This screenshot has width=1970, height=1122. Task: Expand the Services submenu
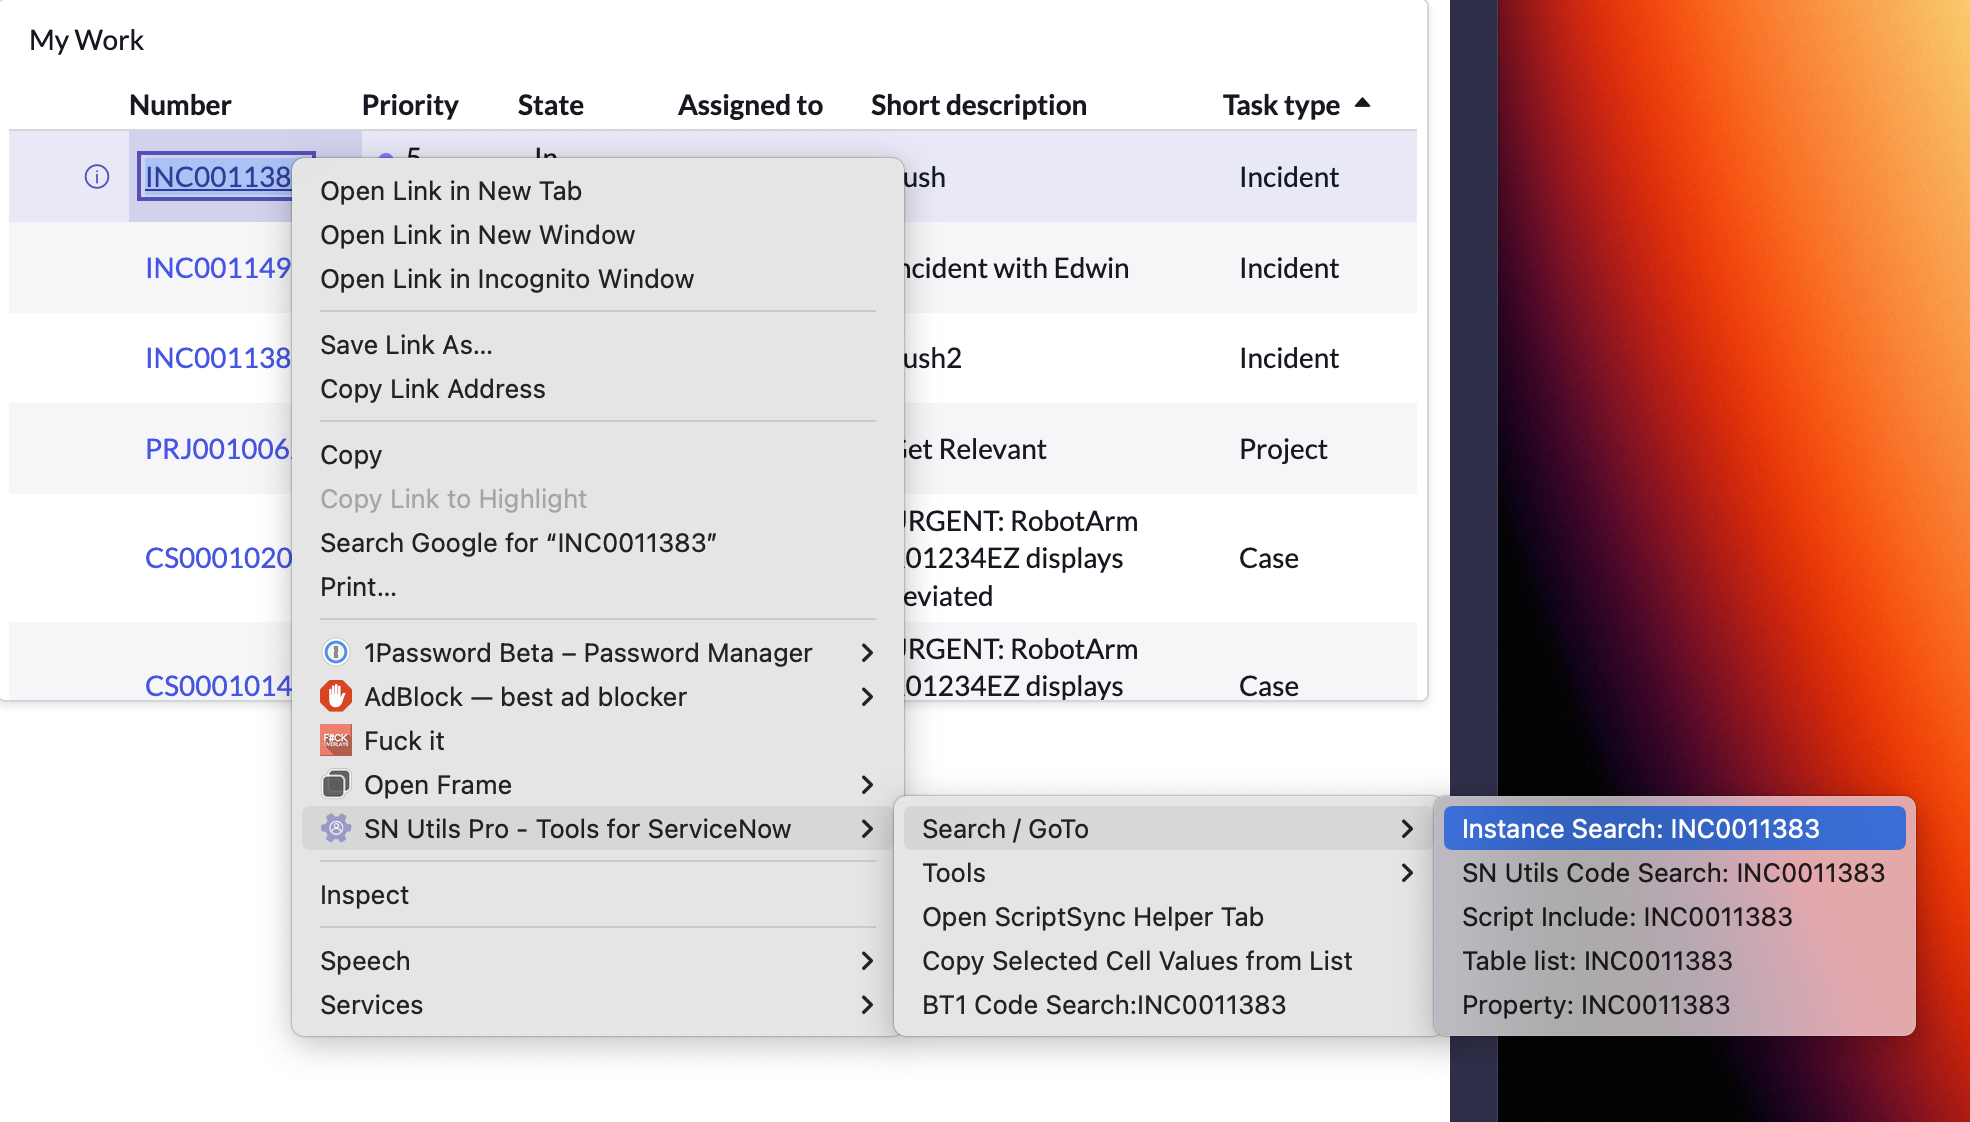click(x=371, y=1004)
